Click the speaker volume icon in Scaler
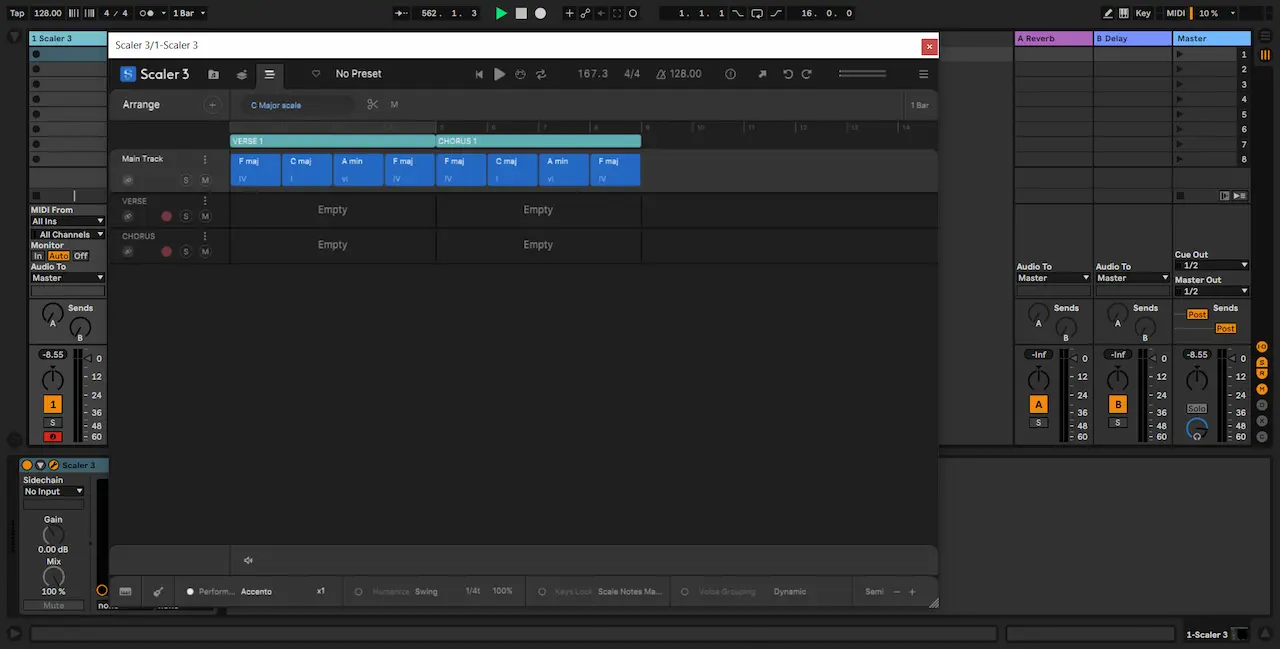Viewport: 1280px width, 649px height. click(x=248, y=560)
